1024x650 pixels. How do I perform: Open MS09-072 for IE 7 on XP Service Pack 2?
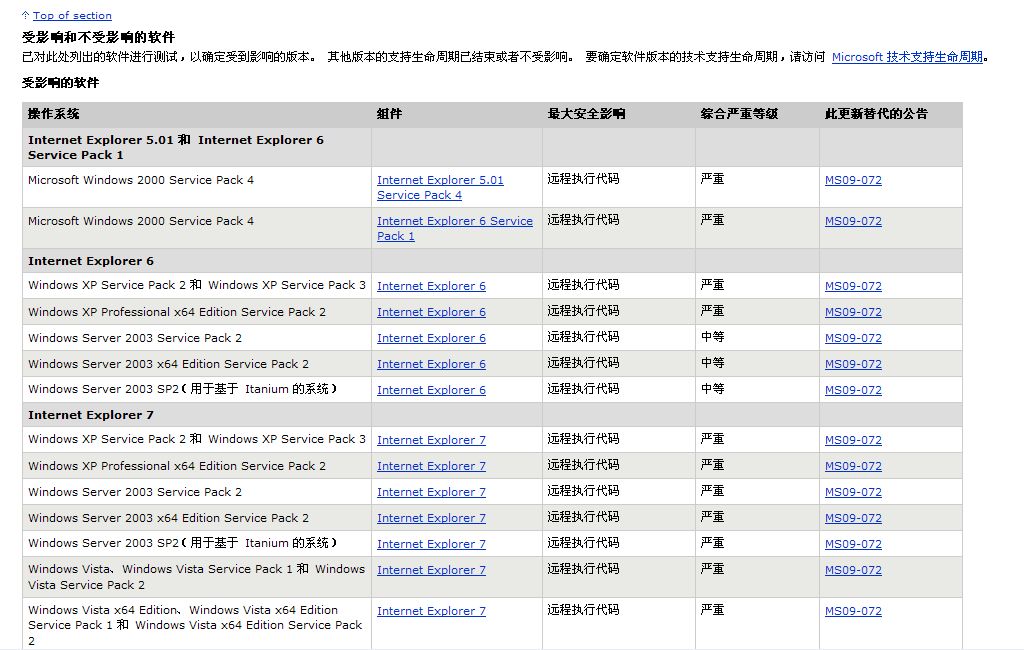tap(853, 440)
